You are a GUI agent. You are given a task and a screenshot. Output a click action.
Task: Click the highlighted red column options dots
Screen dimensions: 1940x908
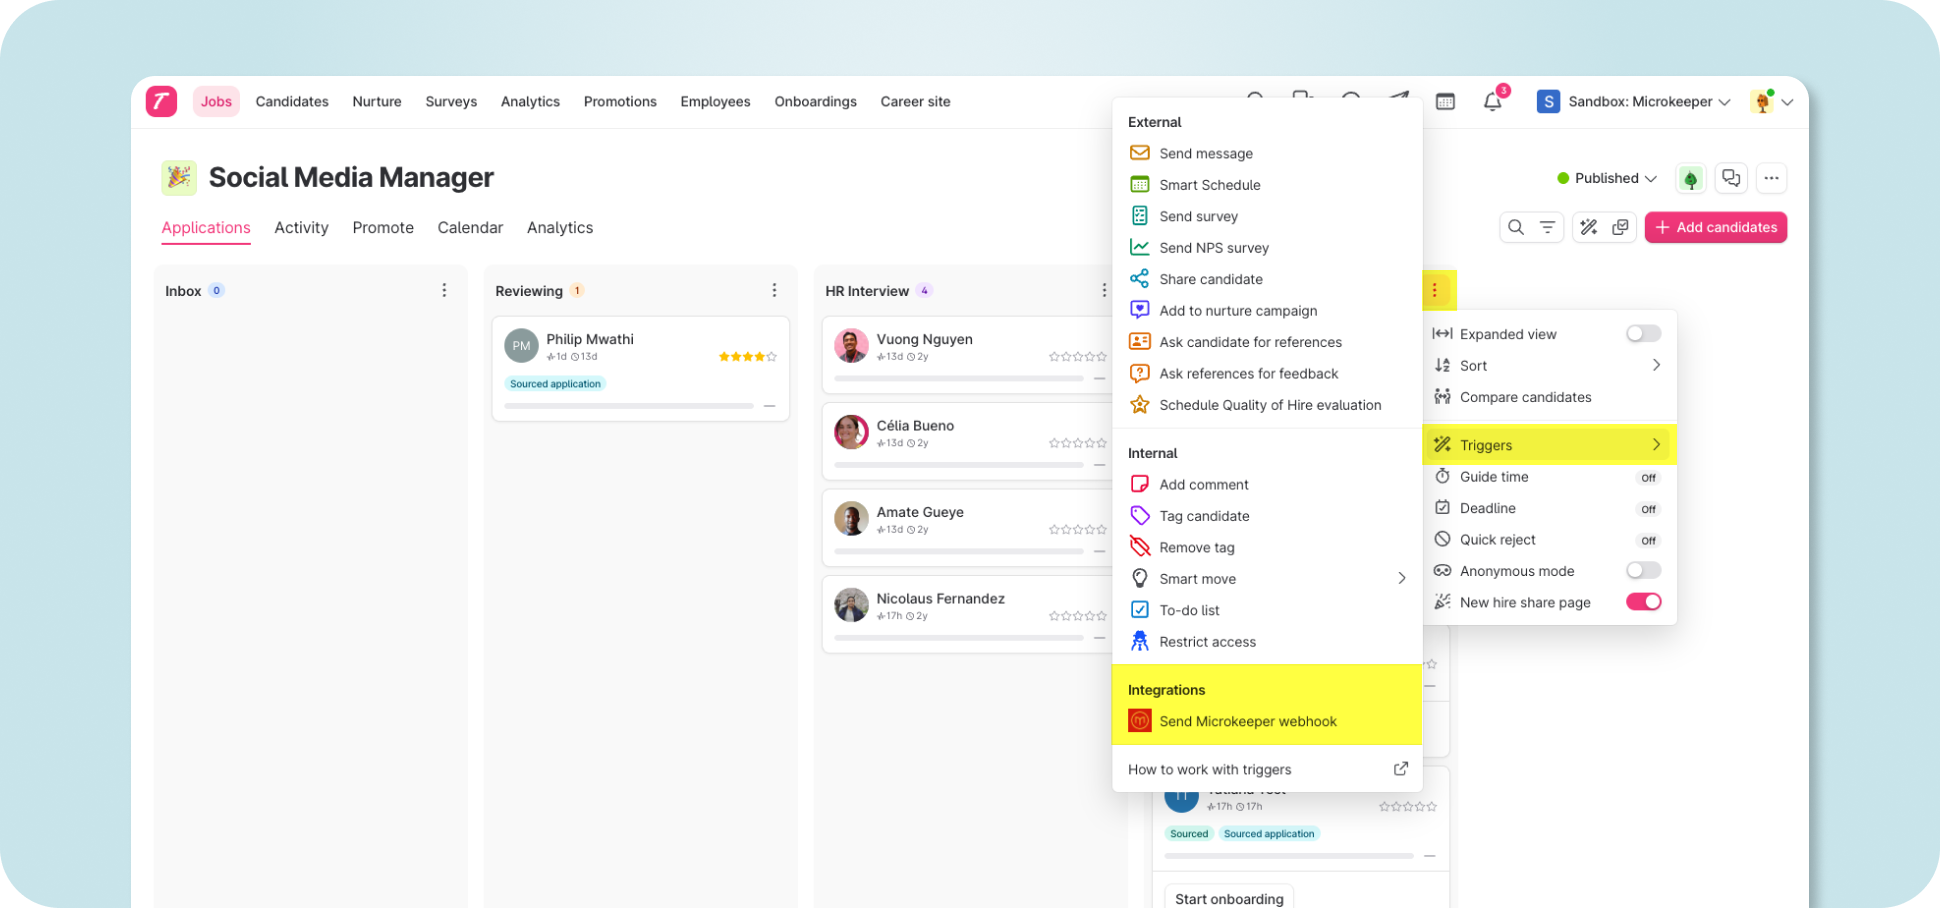coord(1434,290)
